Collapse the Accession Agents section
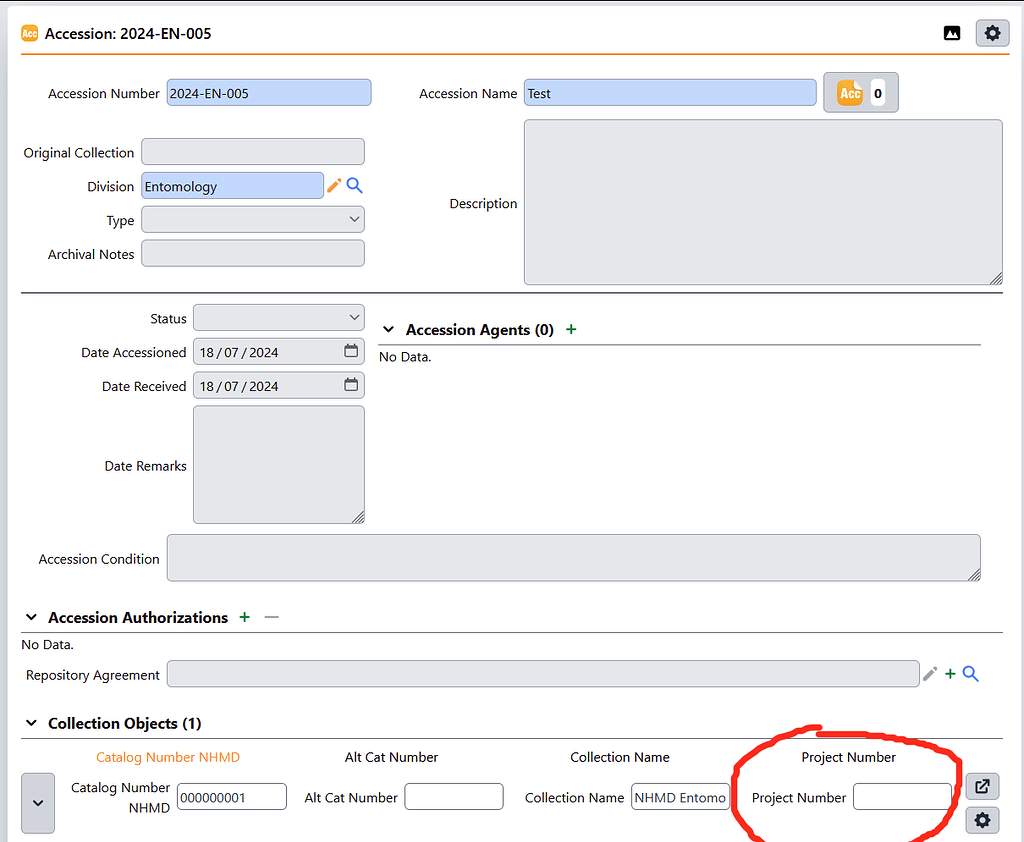The width and height of the screenshot is (1024, 842). pos(388,327)
